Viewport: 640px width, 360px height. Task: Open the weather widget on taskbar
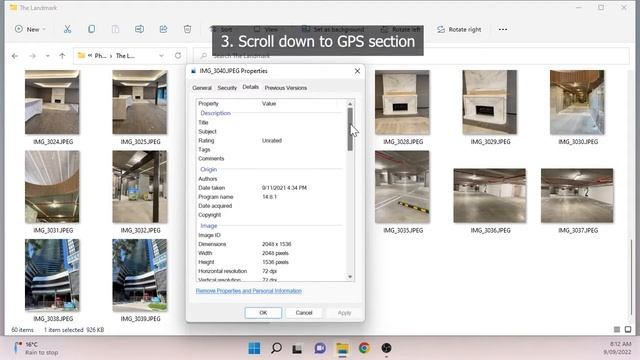click(36, 348)
